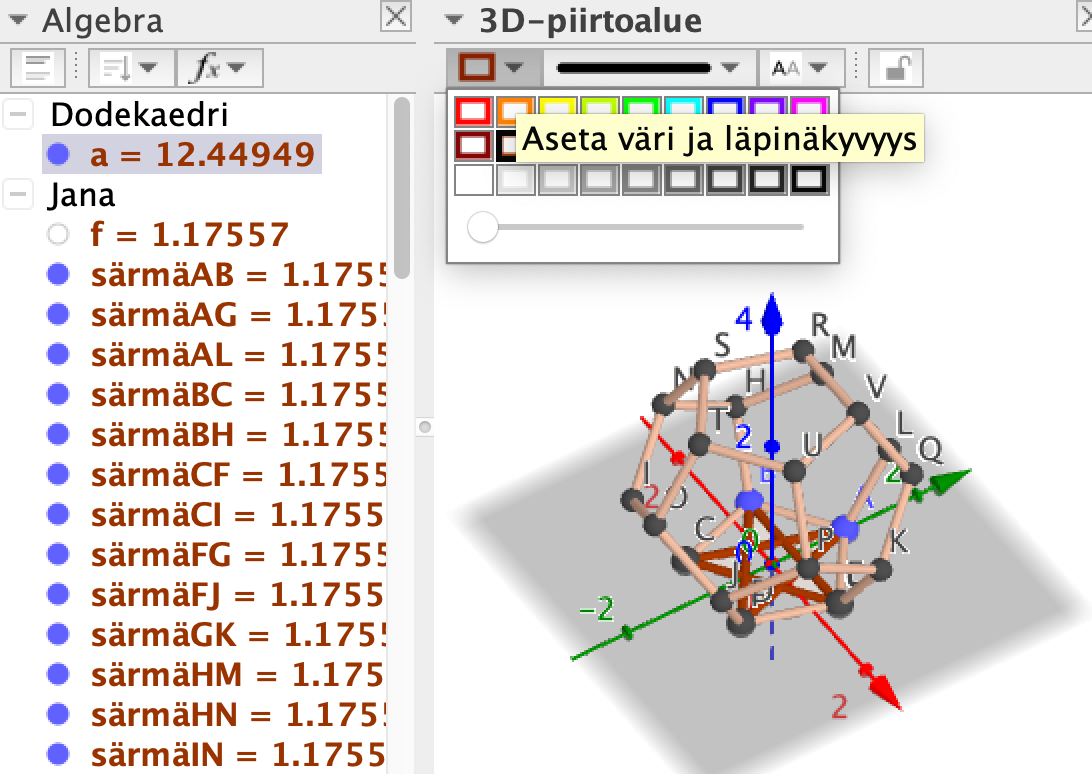The image size is (1092, 774).
Task: Click the lock object padlock icon
Action: pyautogui.click(x=895, y=68)
